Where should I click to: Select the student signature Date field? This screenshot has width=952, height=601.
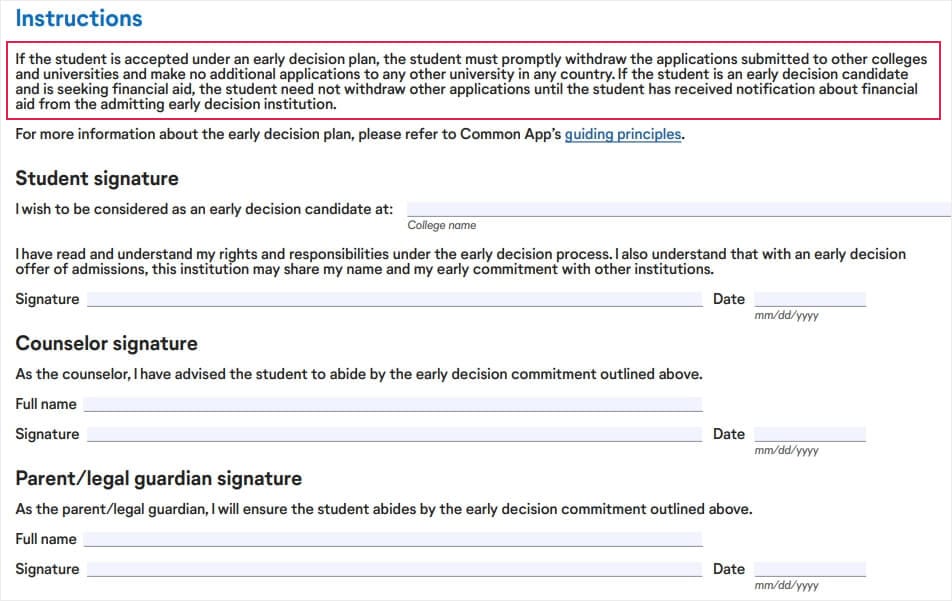click(x=809, y=299)
